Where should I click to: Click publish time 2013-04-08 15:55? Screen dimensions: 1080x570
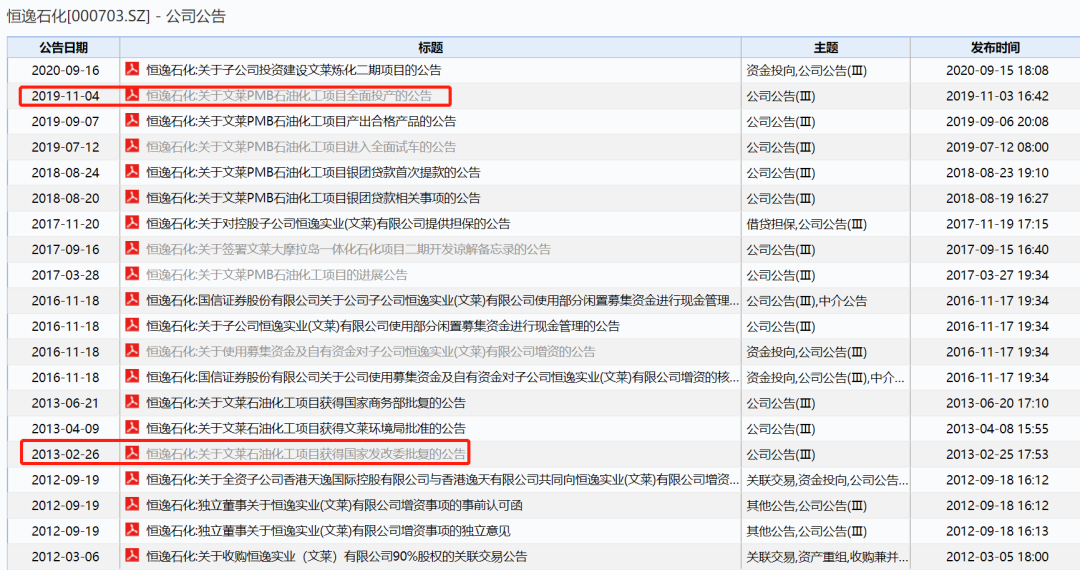[x=997, y=428]
